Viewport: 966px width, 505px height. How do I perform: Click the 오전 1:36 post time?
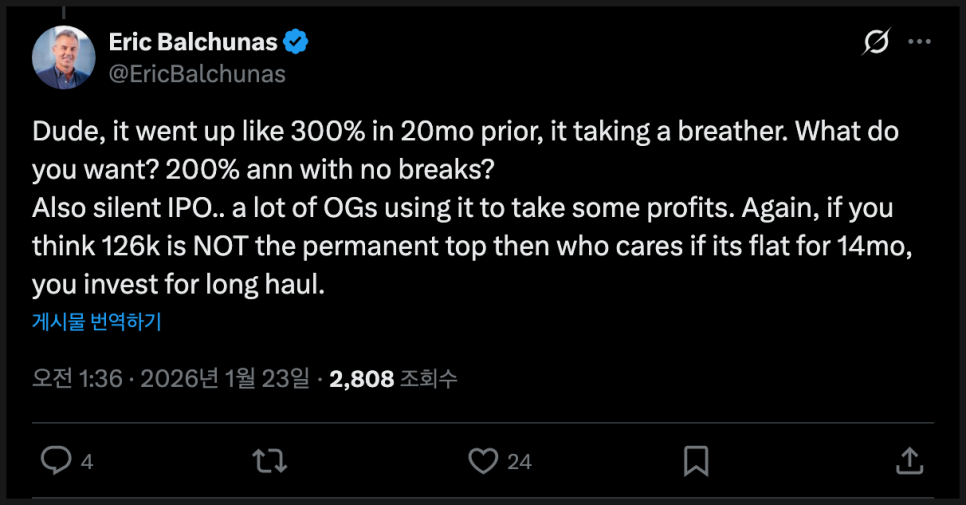pos(77,380)
